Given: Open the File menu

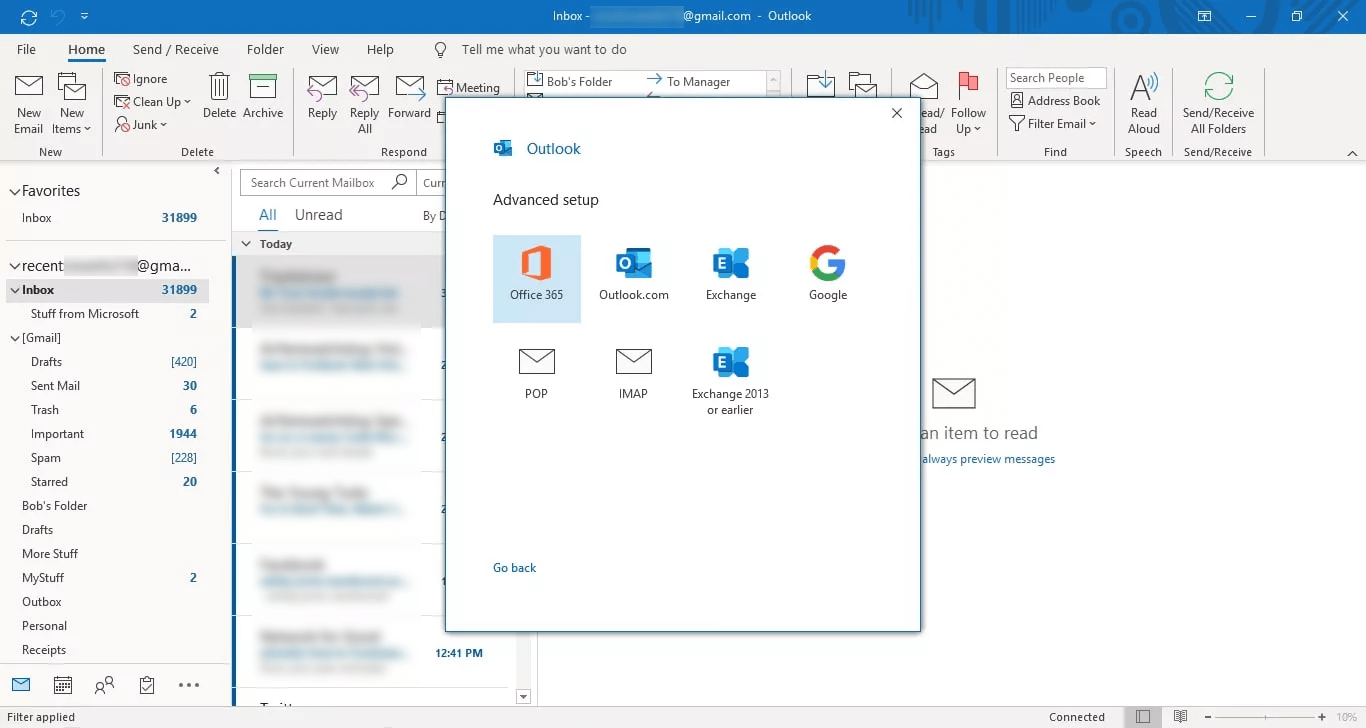Looking at the screenshot, I should tap(27, 49).
